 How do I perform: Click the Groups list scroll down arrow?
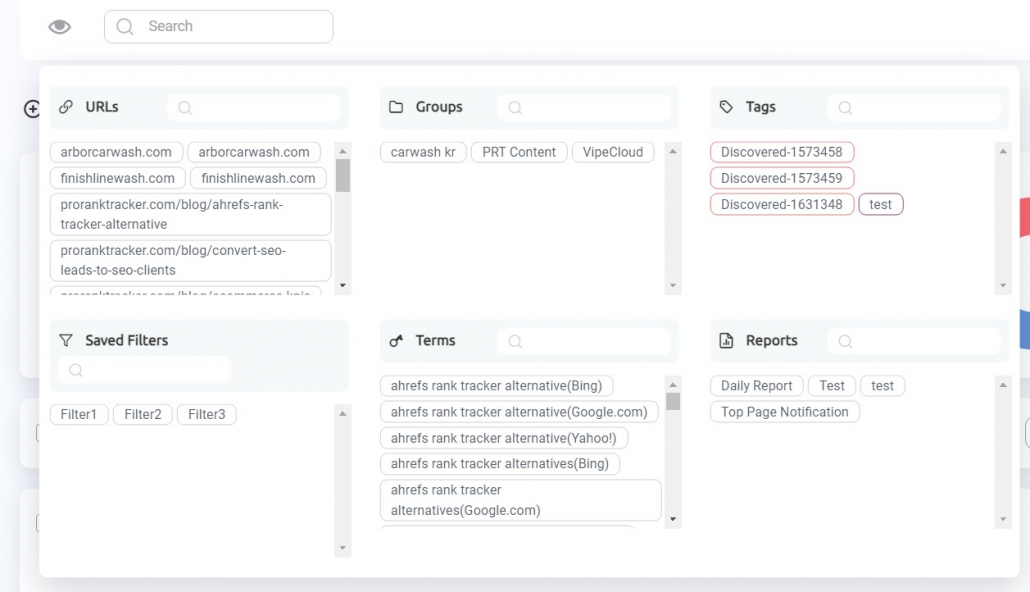pyautogui.click(x=673, y=285)
